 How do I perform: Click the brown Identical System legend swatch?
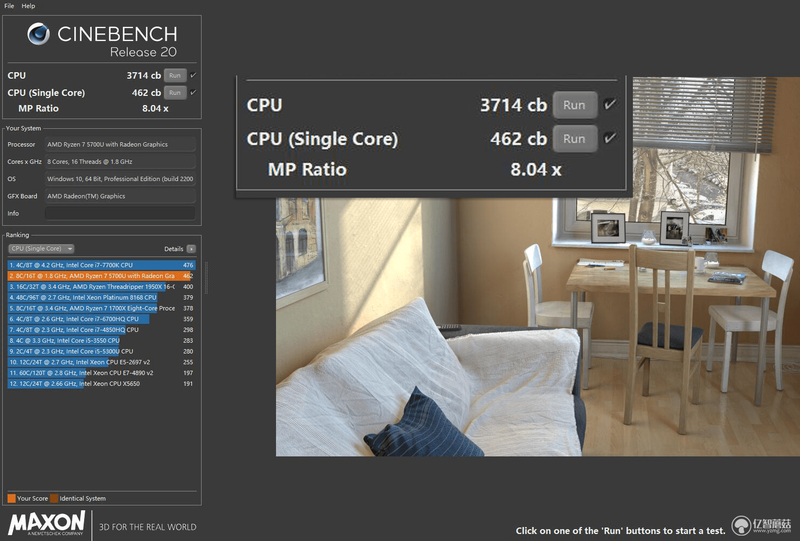pos(54,499)
